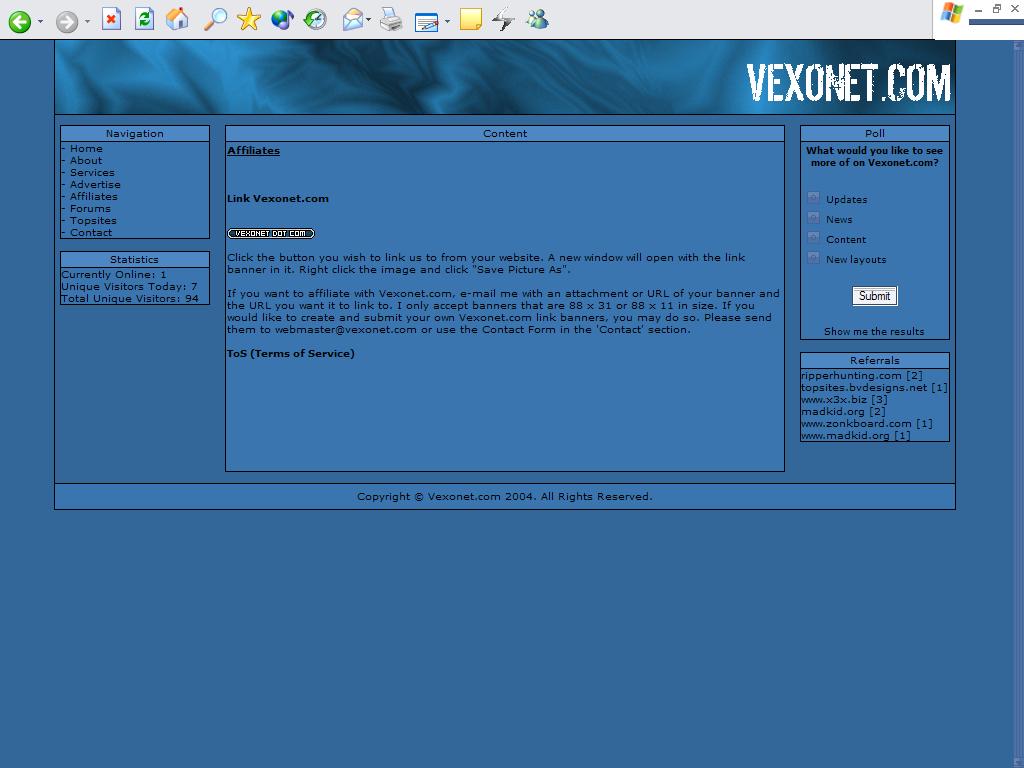Click the Vexonet.com link banner image
Screen dimensions: 1024x768
(x=271, y=234)
